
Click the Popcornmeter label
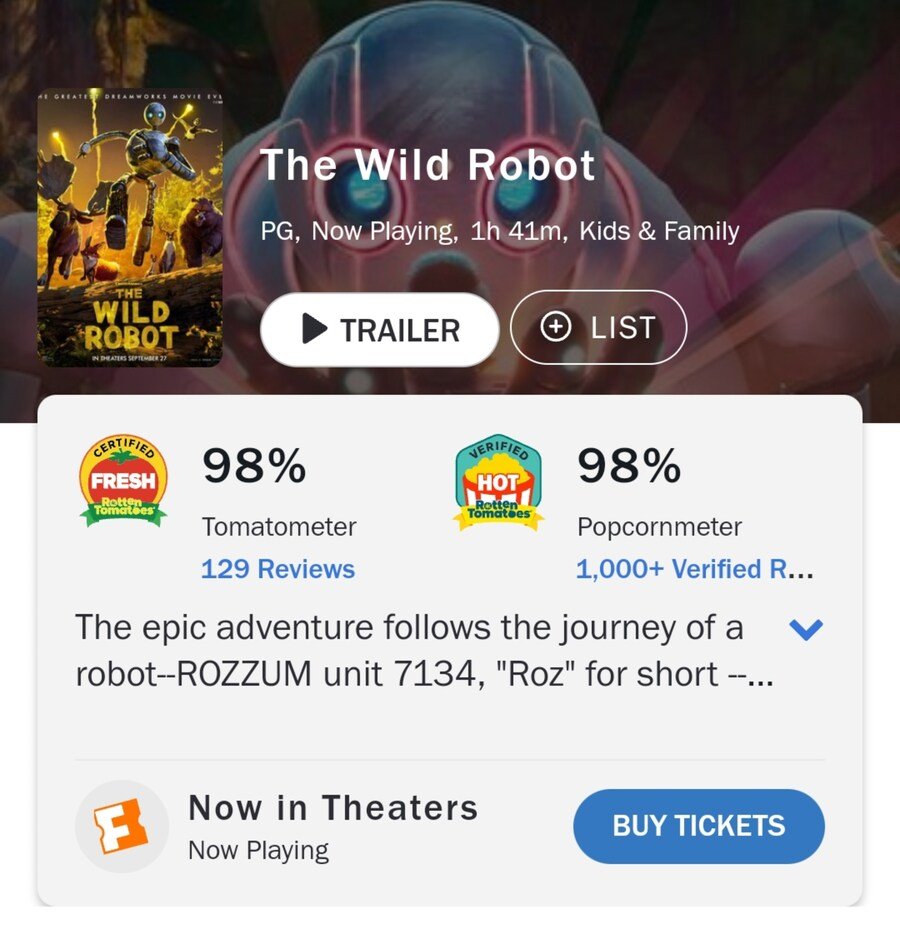click(x=659, y=526)
